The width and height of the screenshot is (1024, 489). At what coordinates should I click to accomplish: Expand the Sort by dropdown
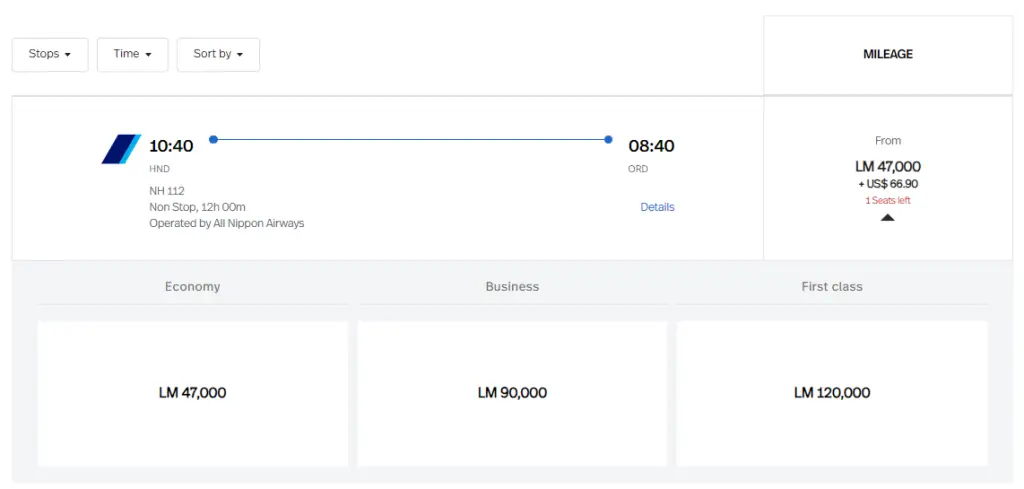[x=218, y=54]
